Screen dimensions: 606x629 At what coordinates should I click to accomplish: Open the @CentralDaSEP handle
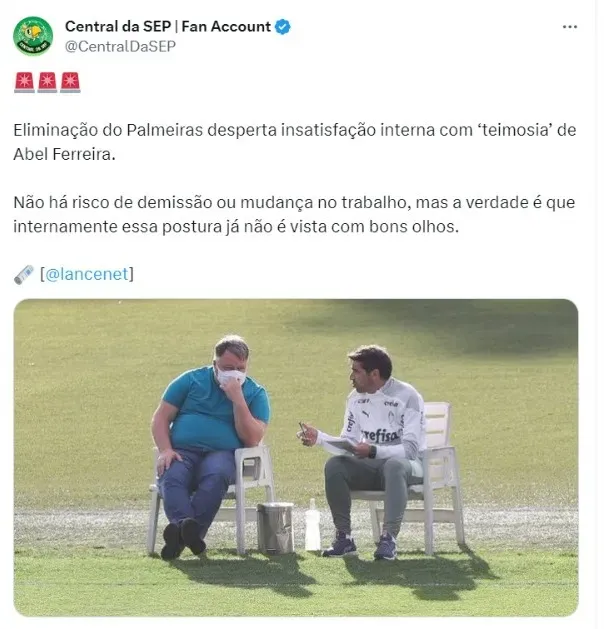pos(120,47)
